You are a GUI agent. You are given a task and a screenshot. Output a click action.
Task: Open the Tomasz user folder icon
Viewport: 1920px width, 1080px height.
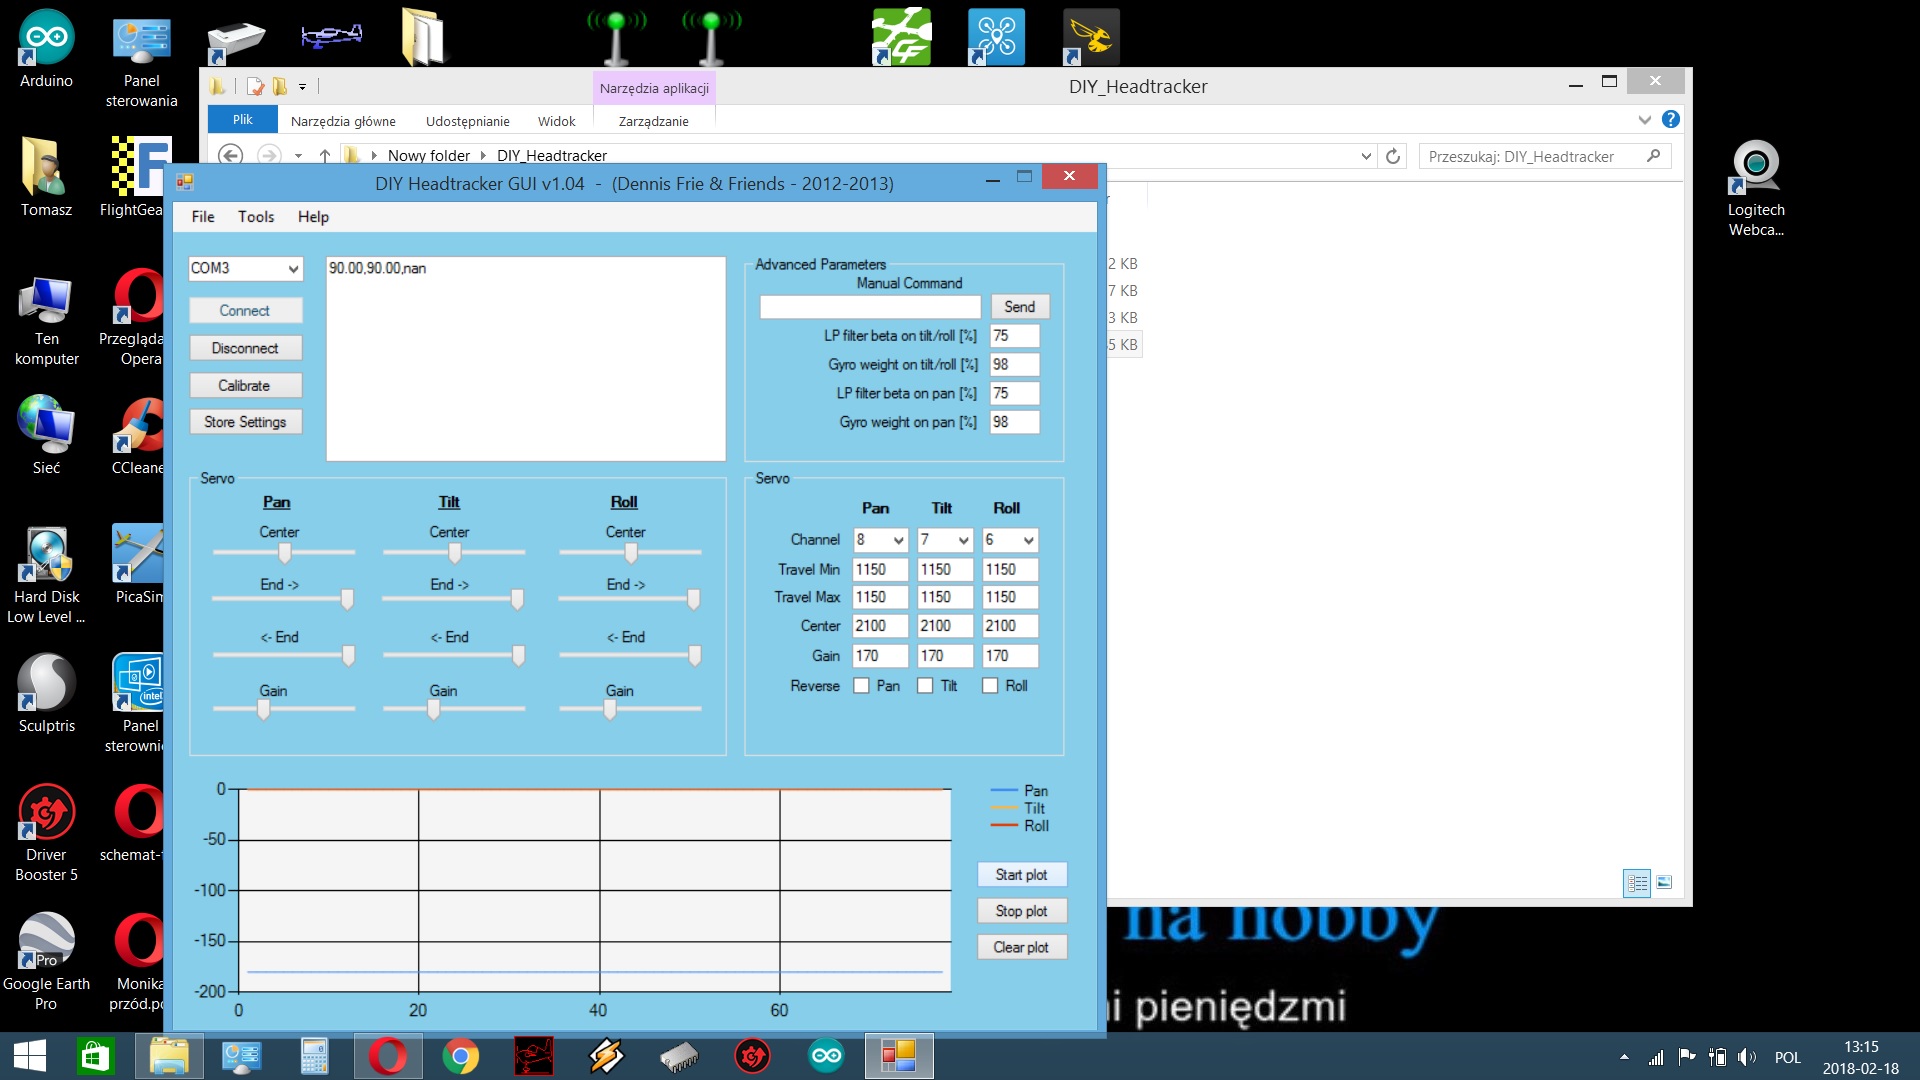46,178
